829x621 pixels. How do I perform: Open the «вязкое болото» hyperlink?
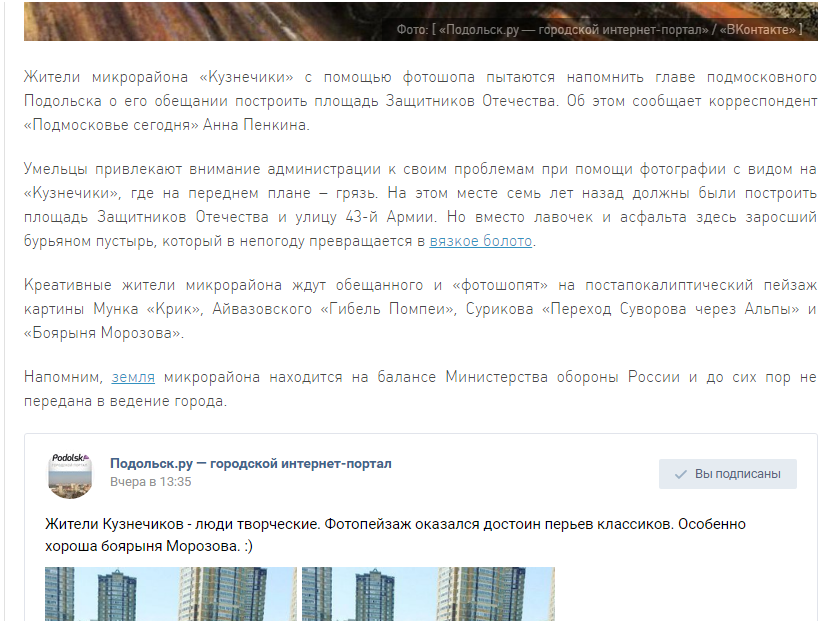pos(481,241)
